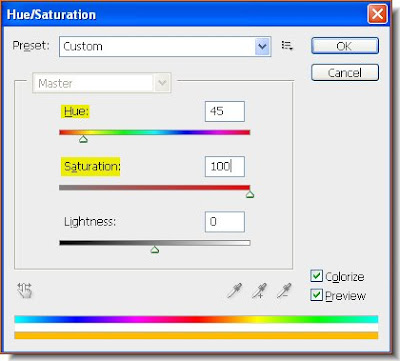
Task: Click the highlighted Saturation label
Action: [x=91, y=166]
